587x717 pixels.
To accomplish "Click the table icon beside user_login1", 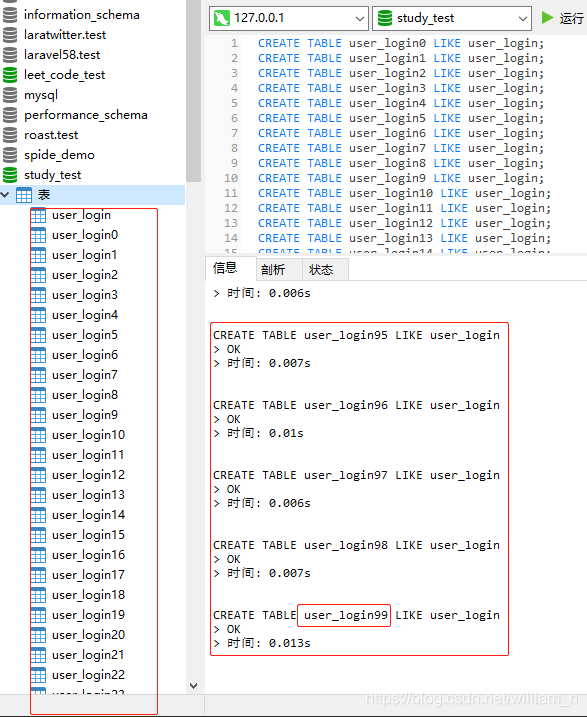I will click(x=38, y=255).
